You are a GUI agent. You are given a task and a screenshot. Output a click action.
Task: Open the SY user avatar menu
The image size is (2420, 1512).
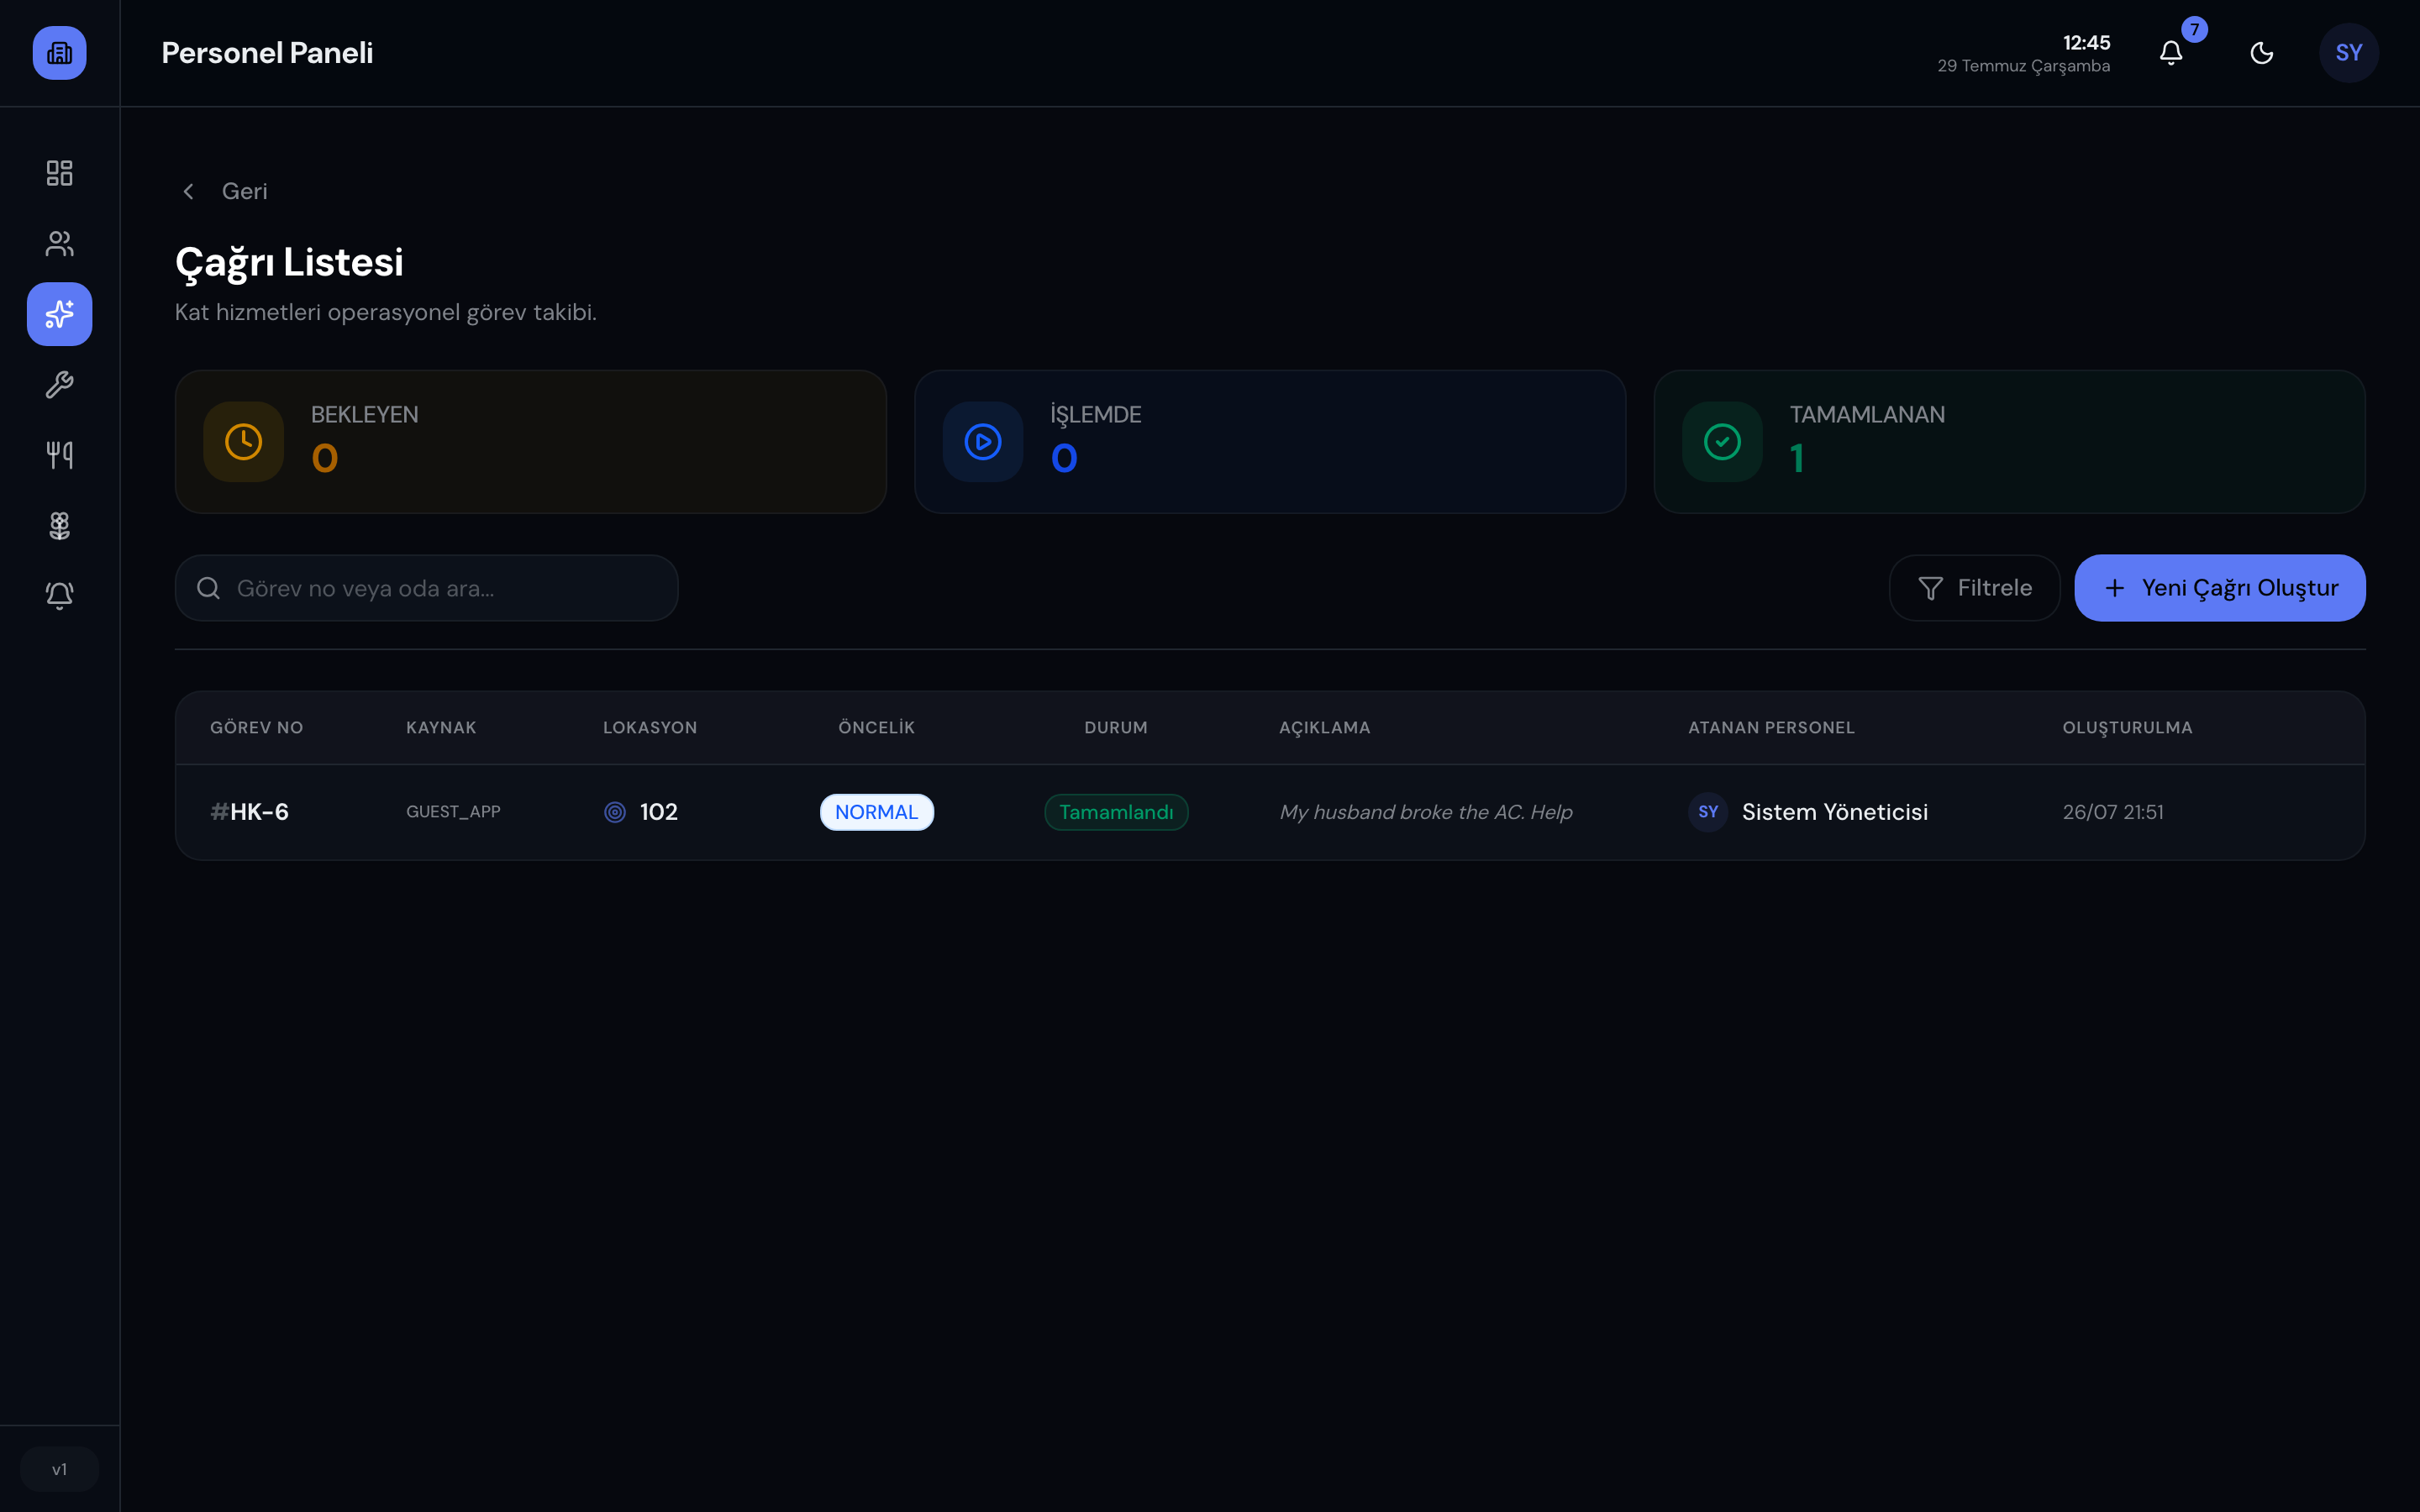[x=2348, y=52]
